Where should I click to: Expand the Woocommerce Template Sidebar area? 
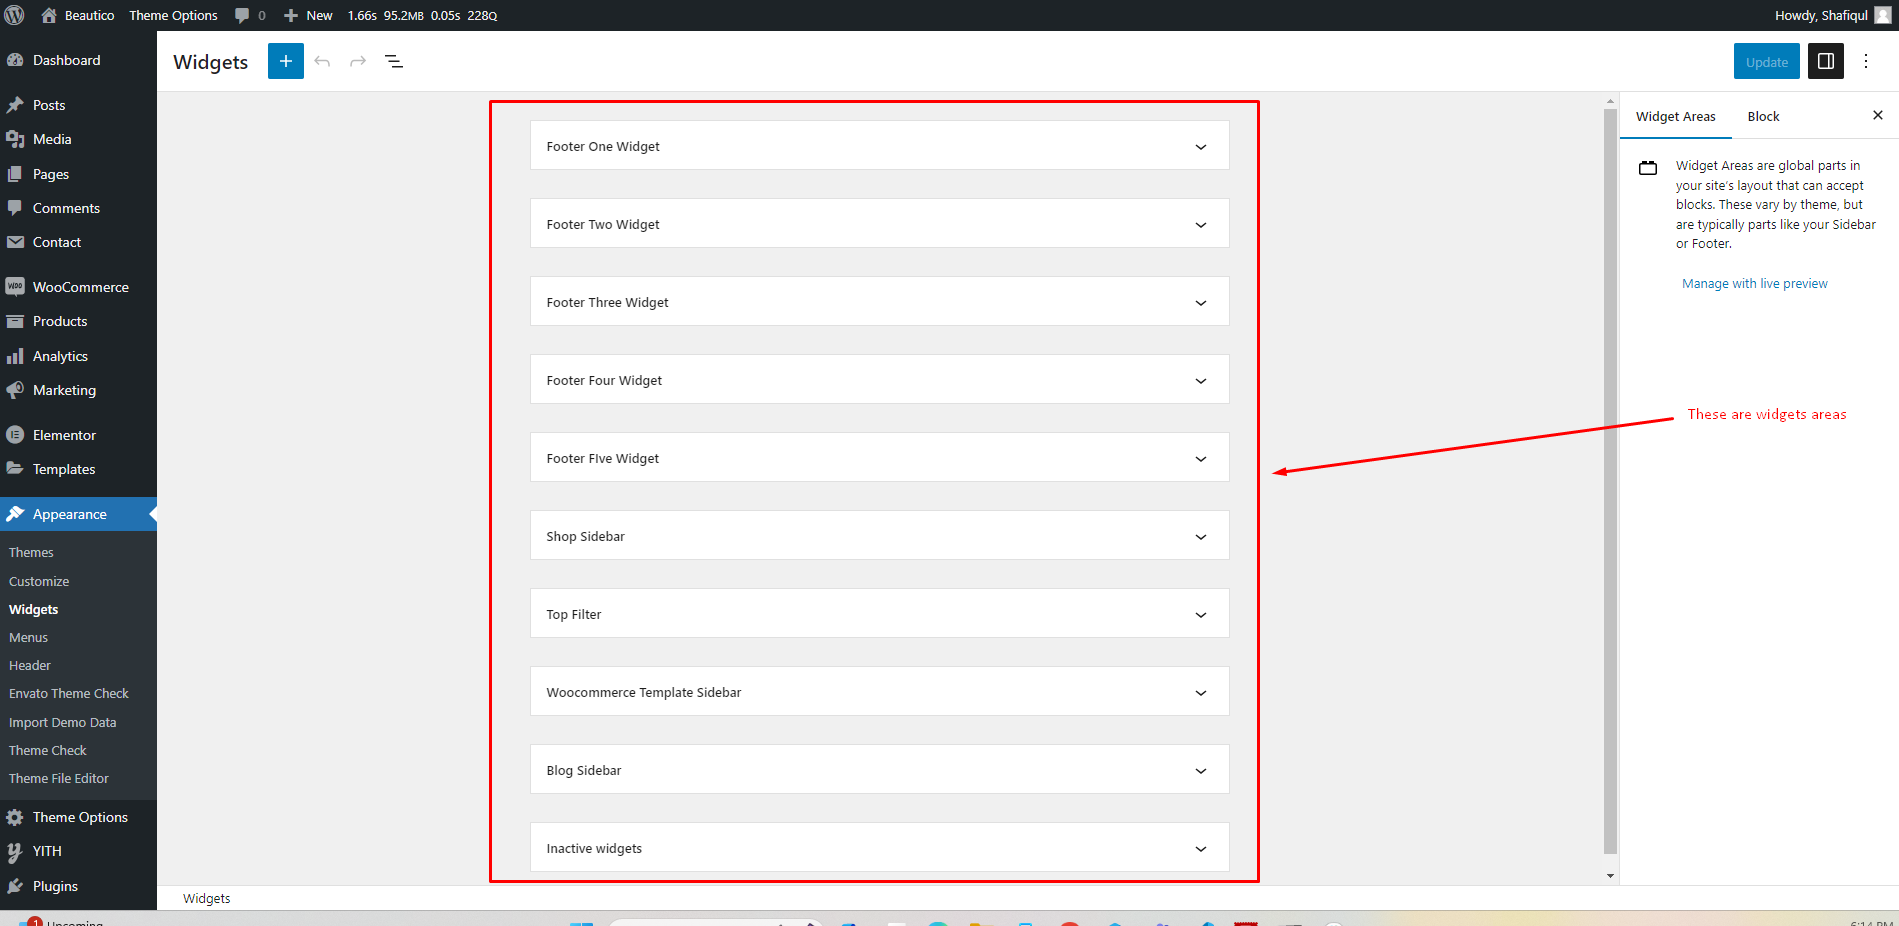[879, 692]
